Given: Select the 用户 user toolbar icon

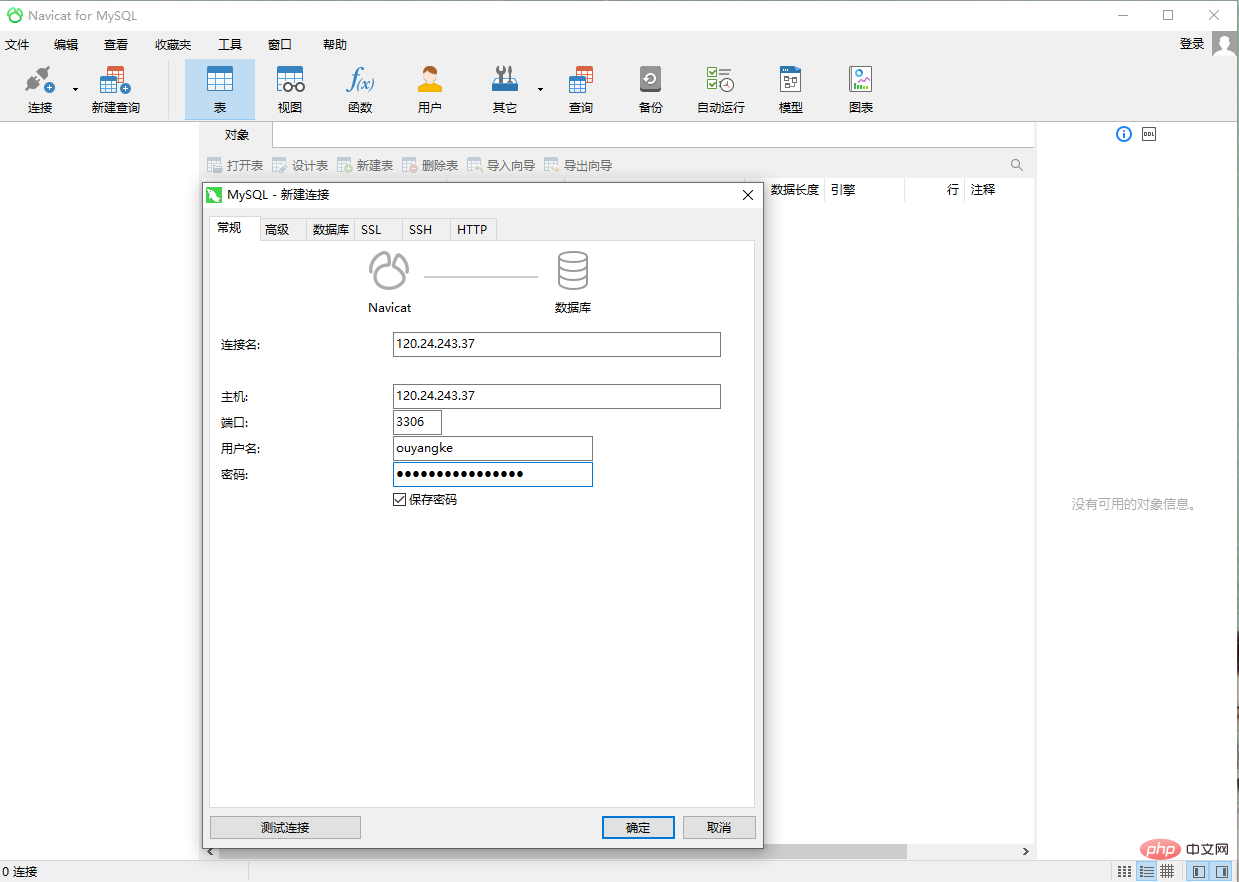Looking at the screenshot, I should point(430,89).
